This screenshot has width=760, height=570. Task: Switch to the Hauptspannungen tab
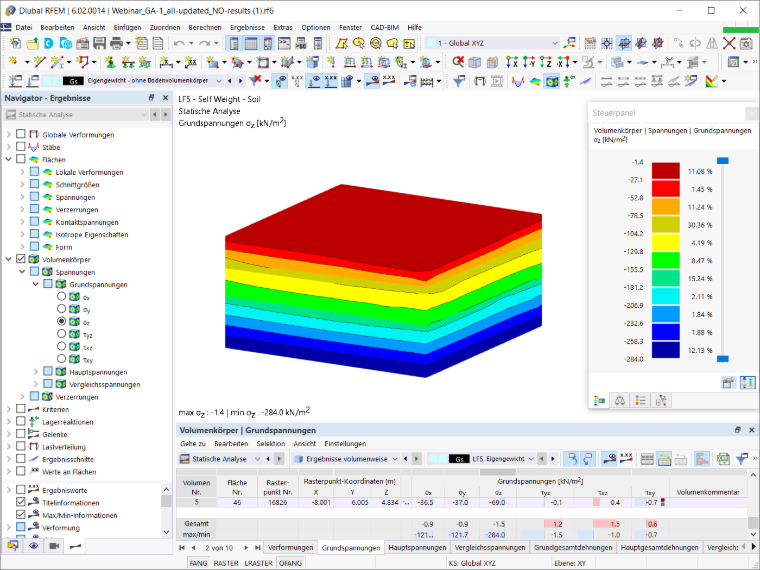pos(417,547)
